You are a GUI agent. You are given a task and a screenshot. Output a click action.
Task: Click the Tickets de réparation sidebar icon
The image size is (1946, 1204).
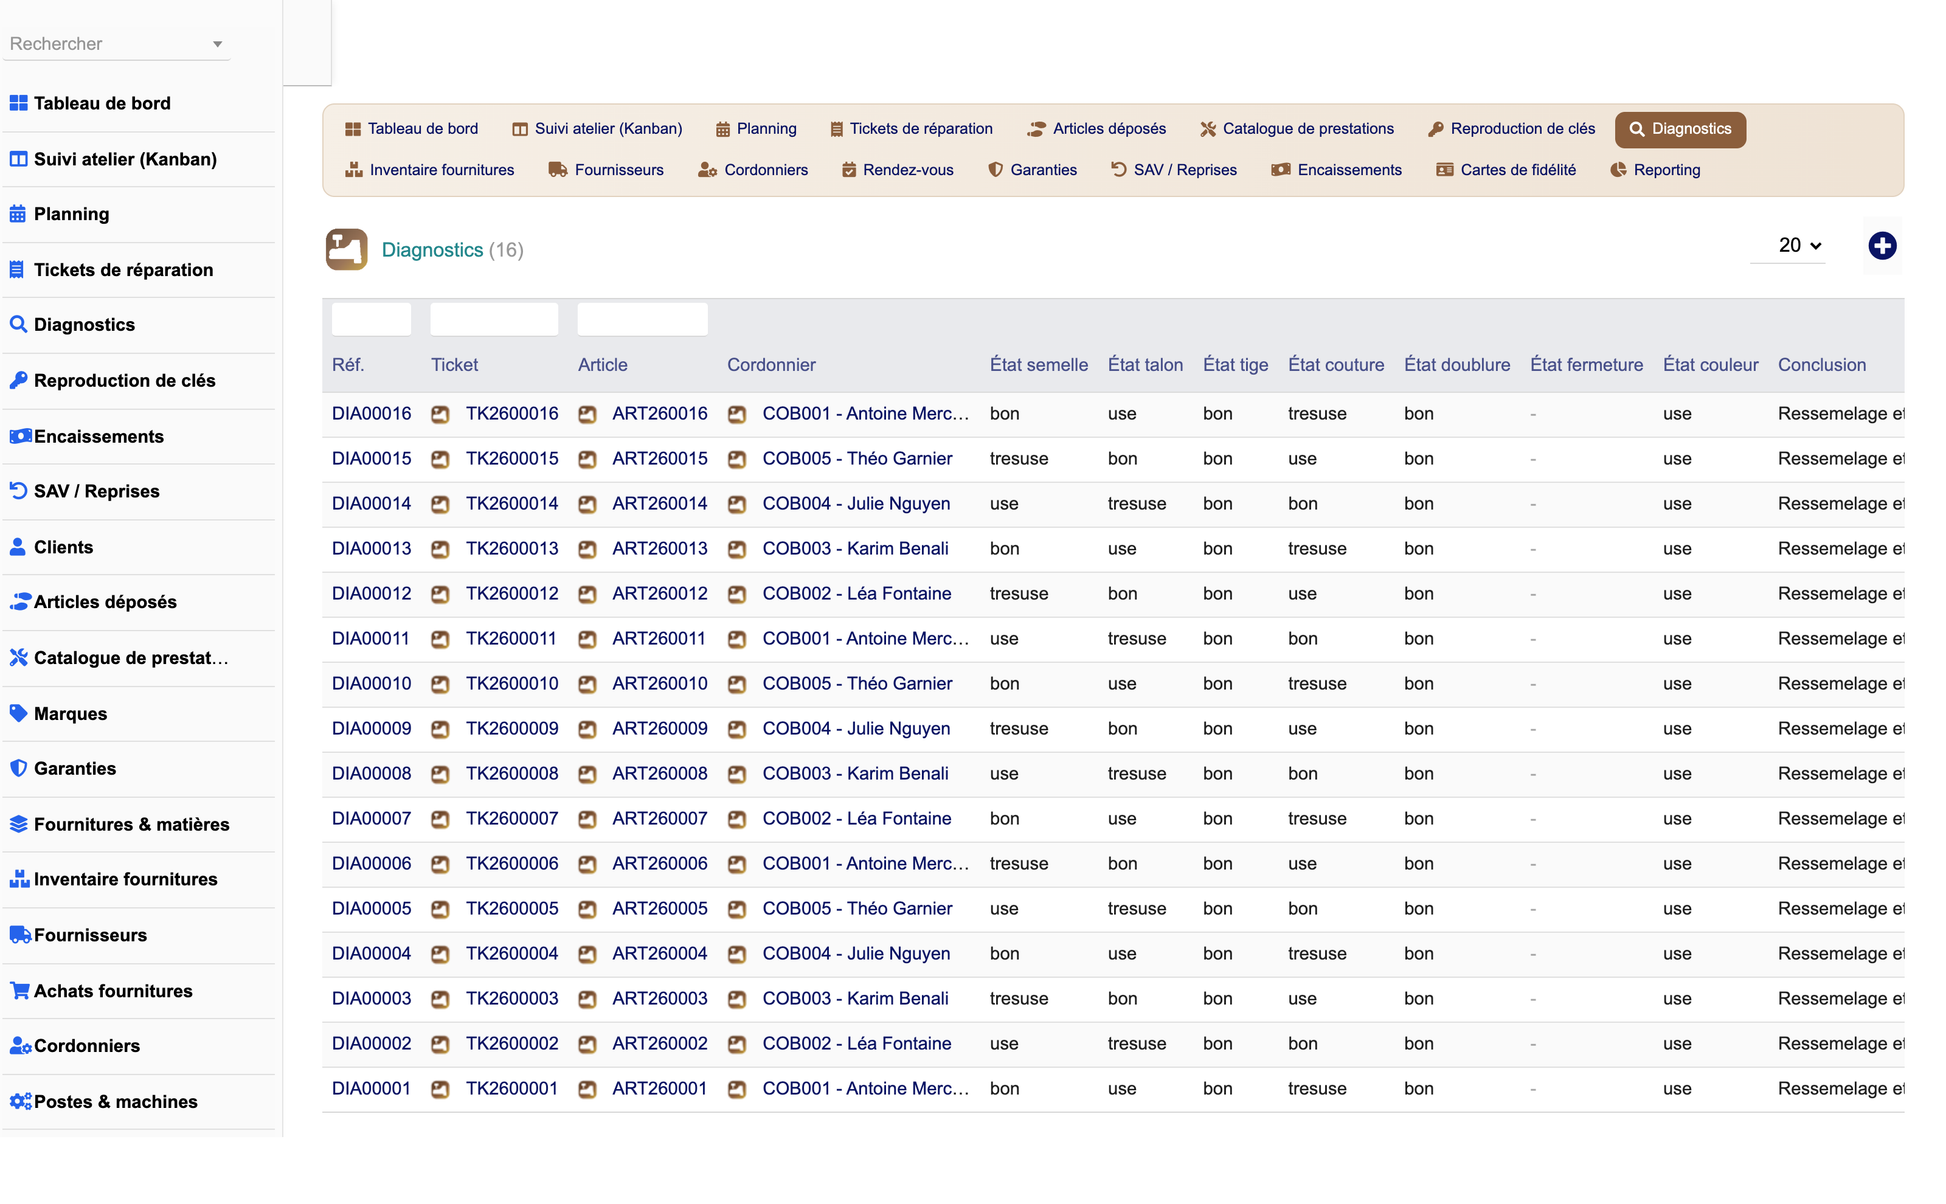tap(17, 270)
